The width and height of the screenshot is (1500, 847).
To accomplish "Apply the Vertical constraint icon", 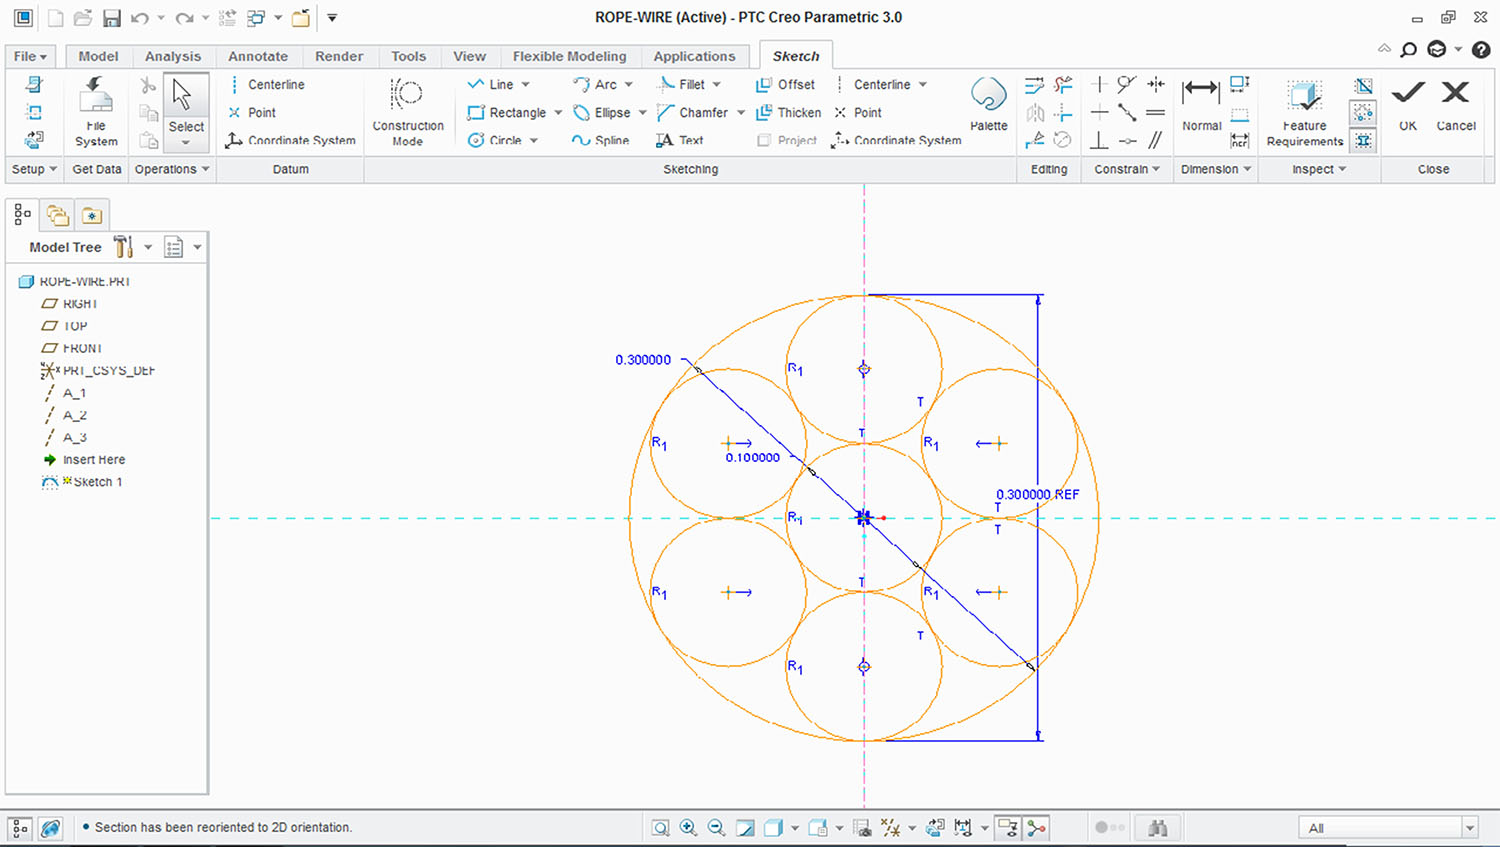I will (1099, 84).
